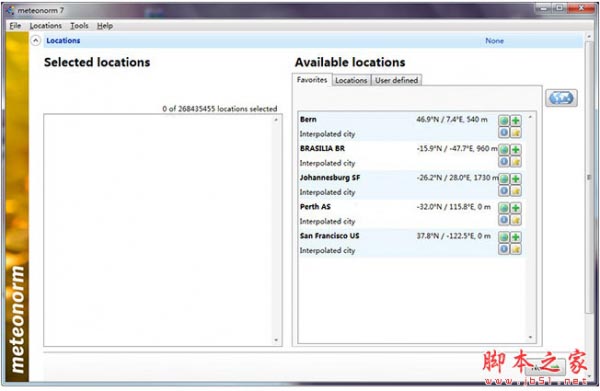This screenshot has width=600, height=391.
Task: Click the Locations section header link
Action: click(x=63, y=41)
